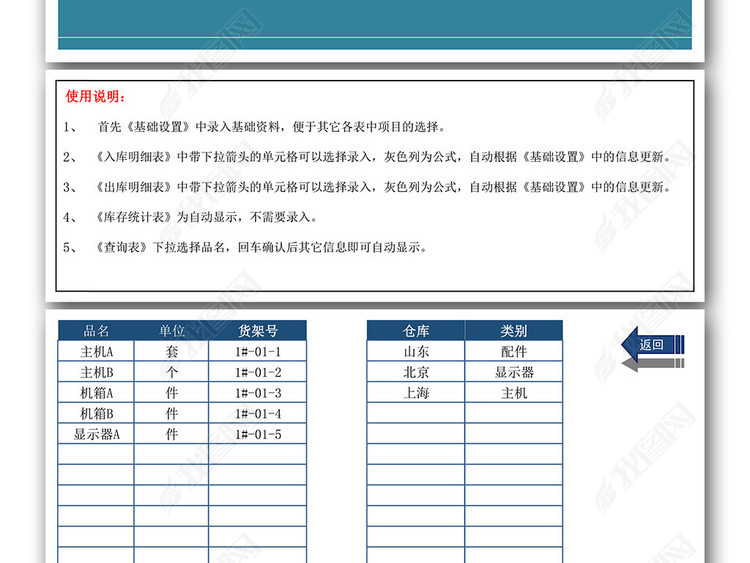Click the 显示器A product cell
This screenshot has width=750, height=563.
pos(96,435)
